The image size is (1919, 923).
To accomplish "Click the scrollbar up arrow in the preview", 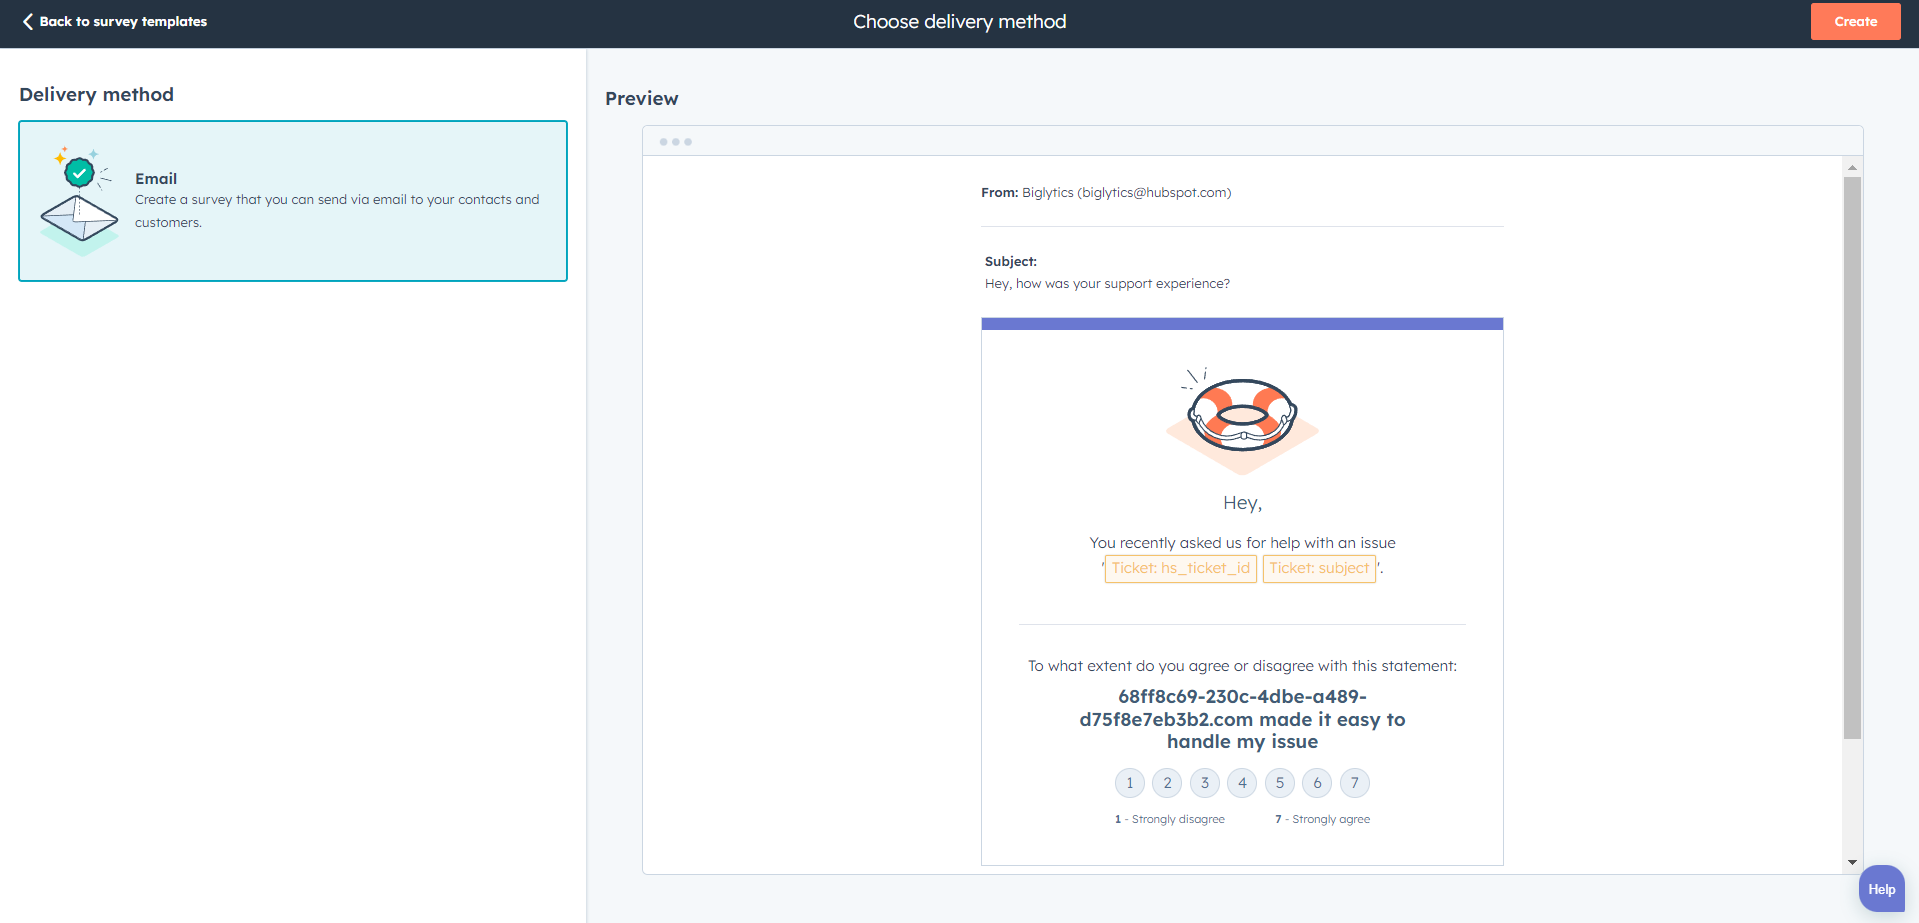I will point(1852,168).
